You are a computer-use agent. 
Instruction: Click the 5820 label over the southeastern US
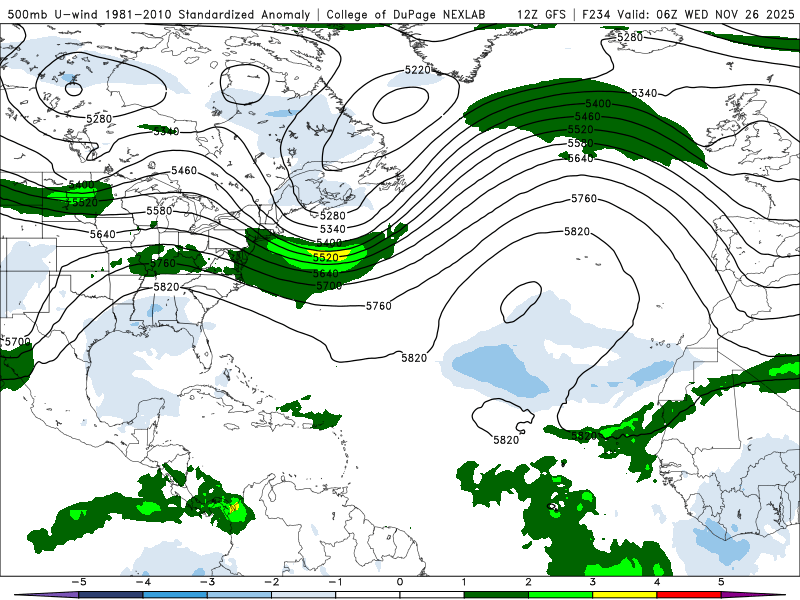(x=166, y=287)
